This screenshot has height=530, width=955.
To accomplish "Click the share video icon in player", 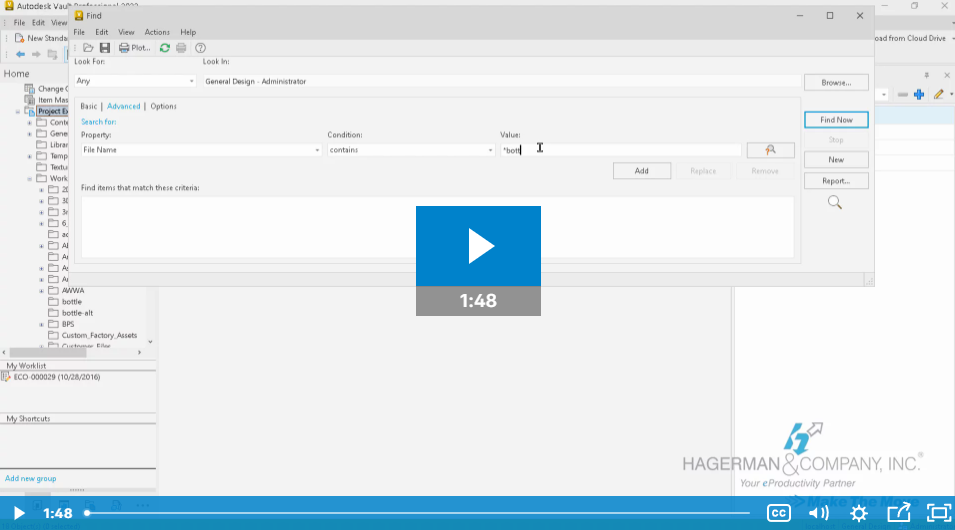I will point(899,513).
